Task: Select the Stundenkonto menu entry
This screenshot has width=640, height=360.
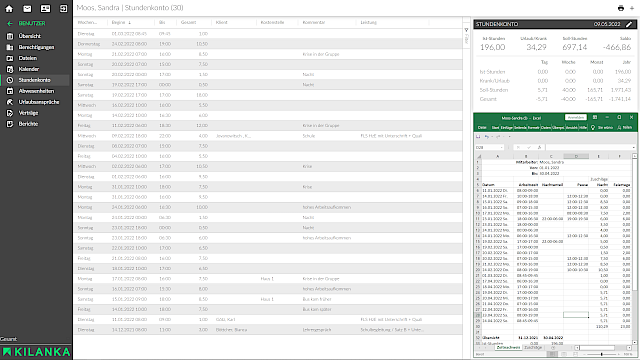Action: pyautogui.click(x=35, y=80)
